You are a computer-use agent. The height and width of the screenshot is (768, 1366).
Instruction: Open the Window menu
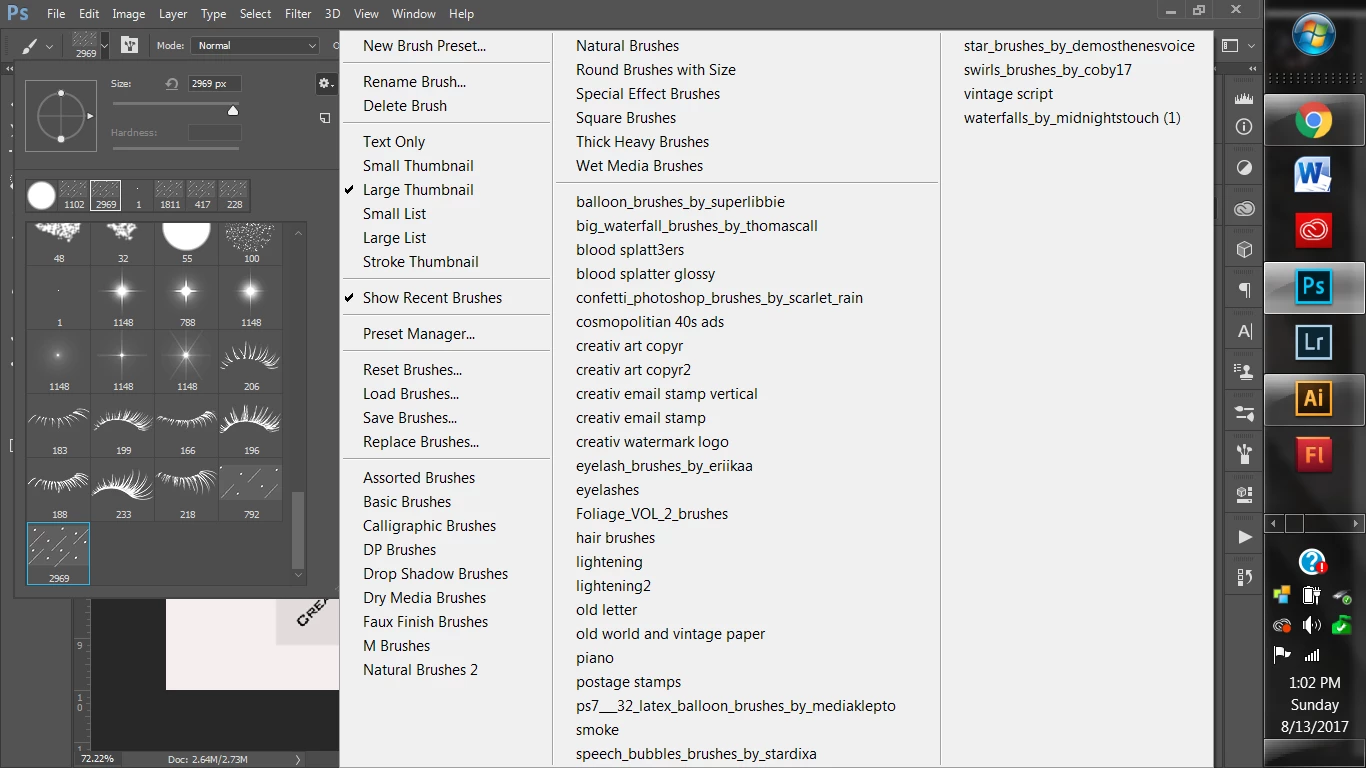coord(413,14)
